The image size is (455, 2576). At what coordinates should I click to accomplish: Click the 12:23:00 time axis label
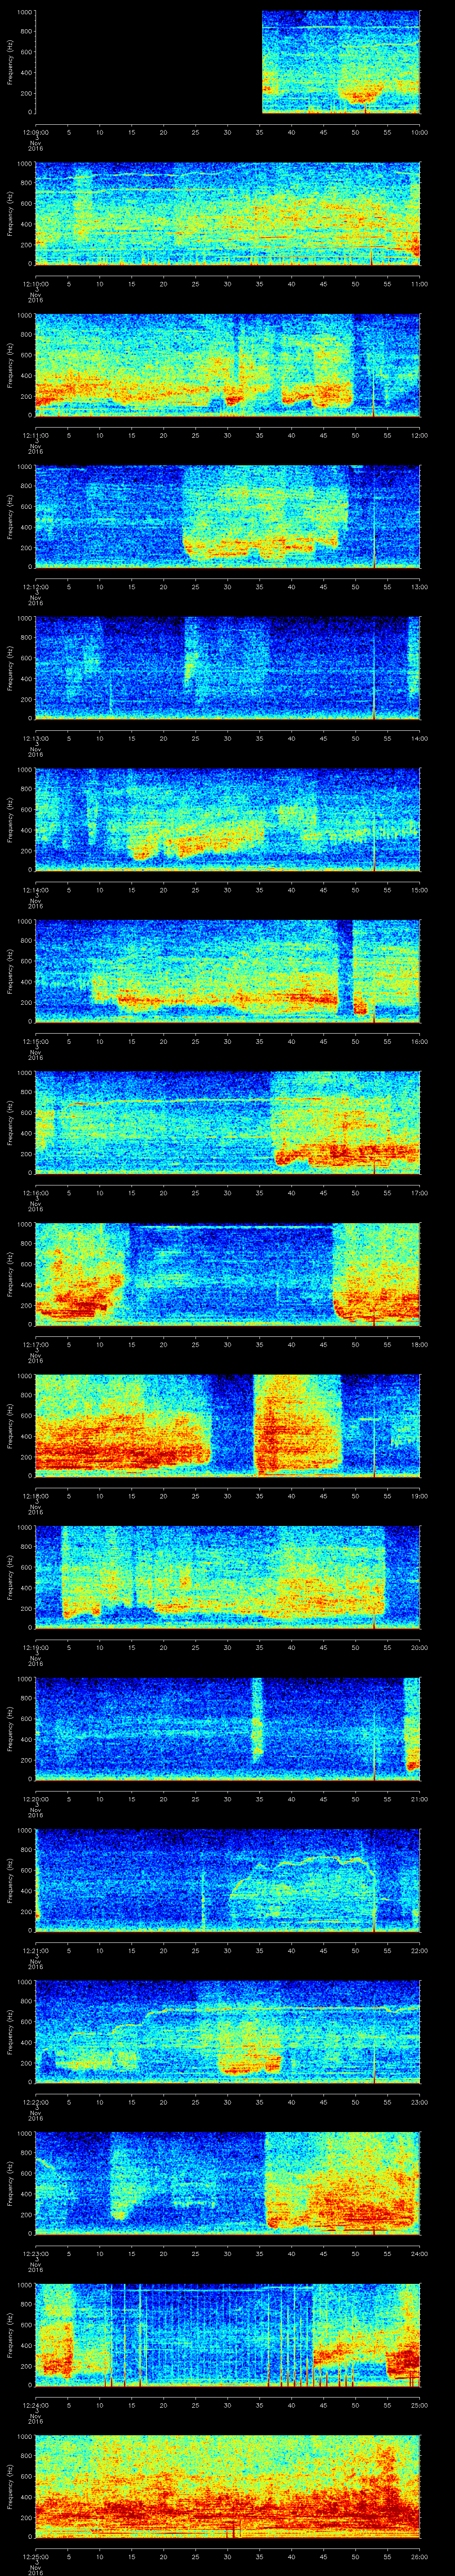[x=36, y=2253]
